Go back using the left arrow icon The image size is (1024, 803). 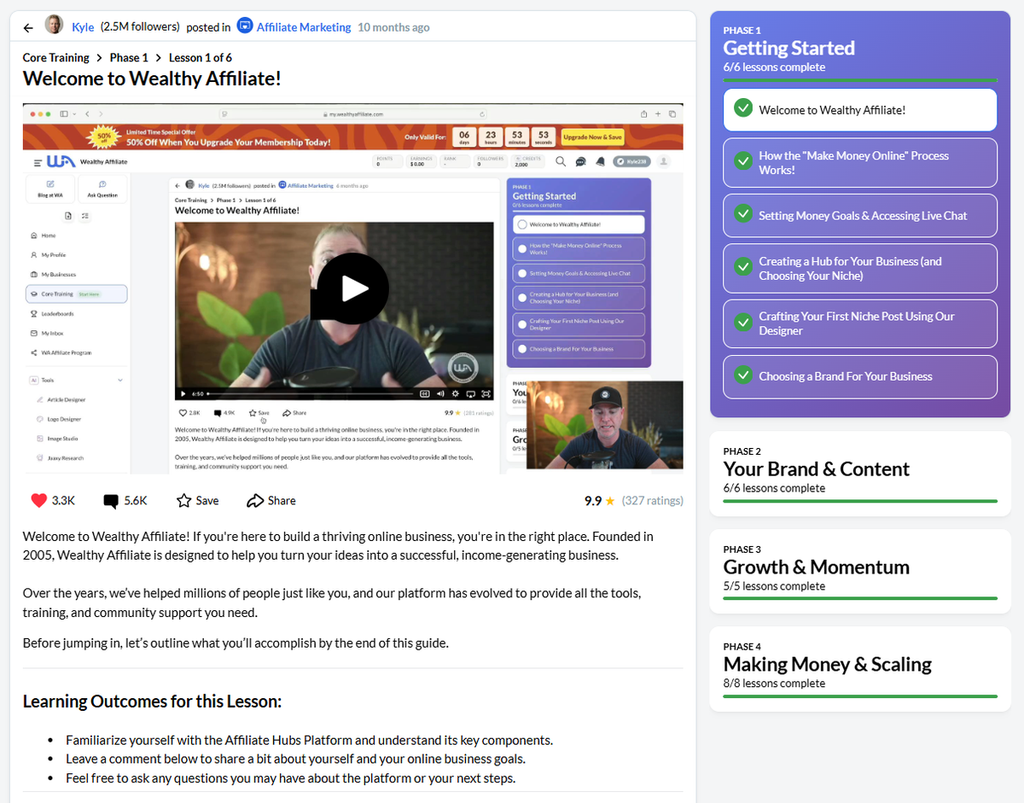[27, 27]
